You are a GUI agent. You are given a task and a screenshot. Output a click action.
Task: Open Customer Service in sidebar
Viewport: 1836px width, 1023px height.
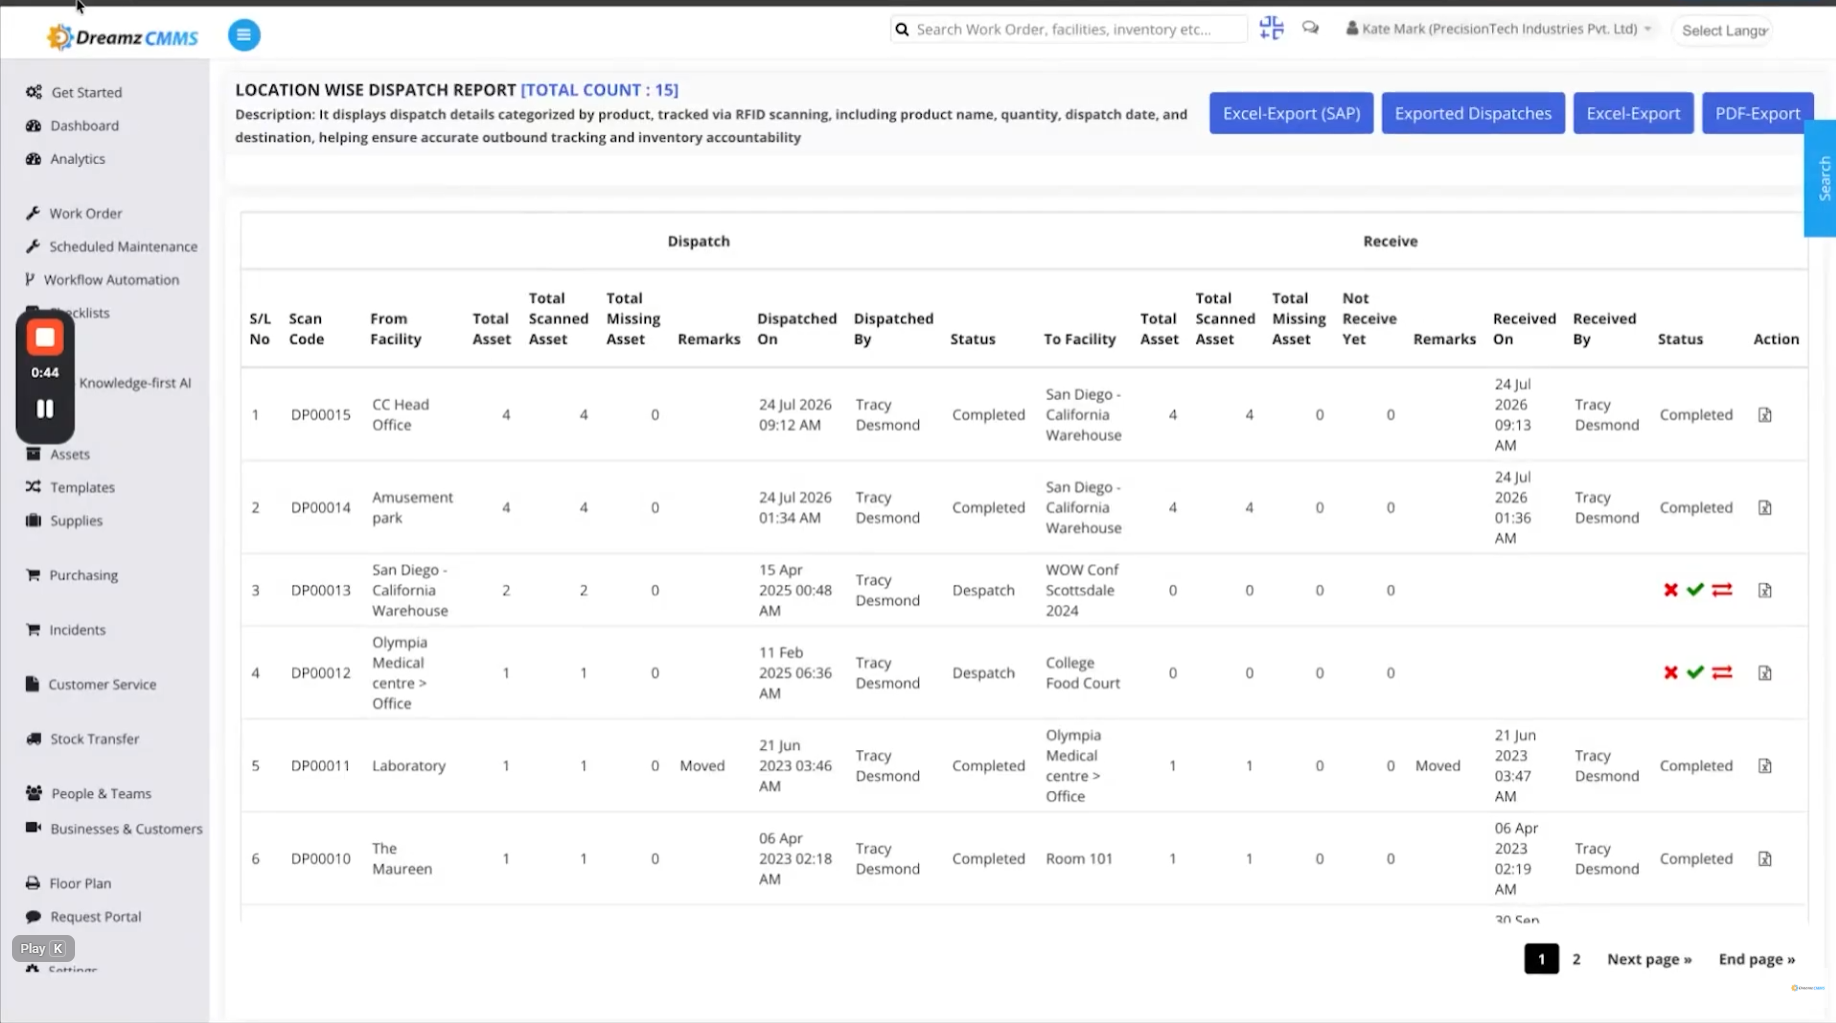pos(91,684)
